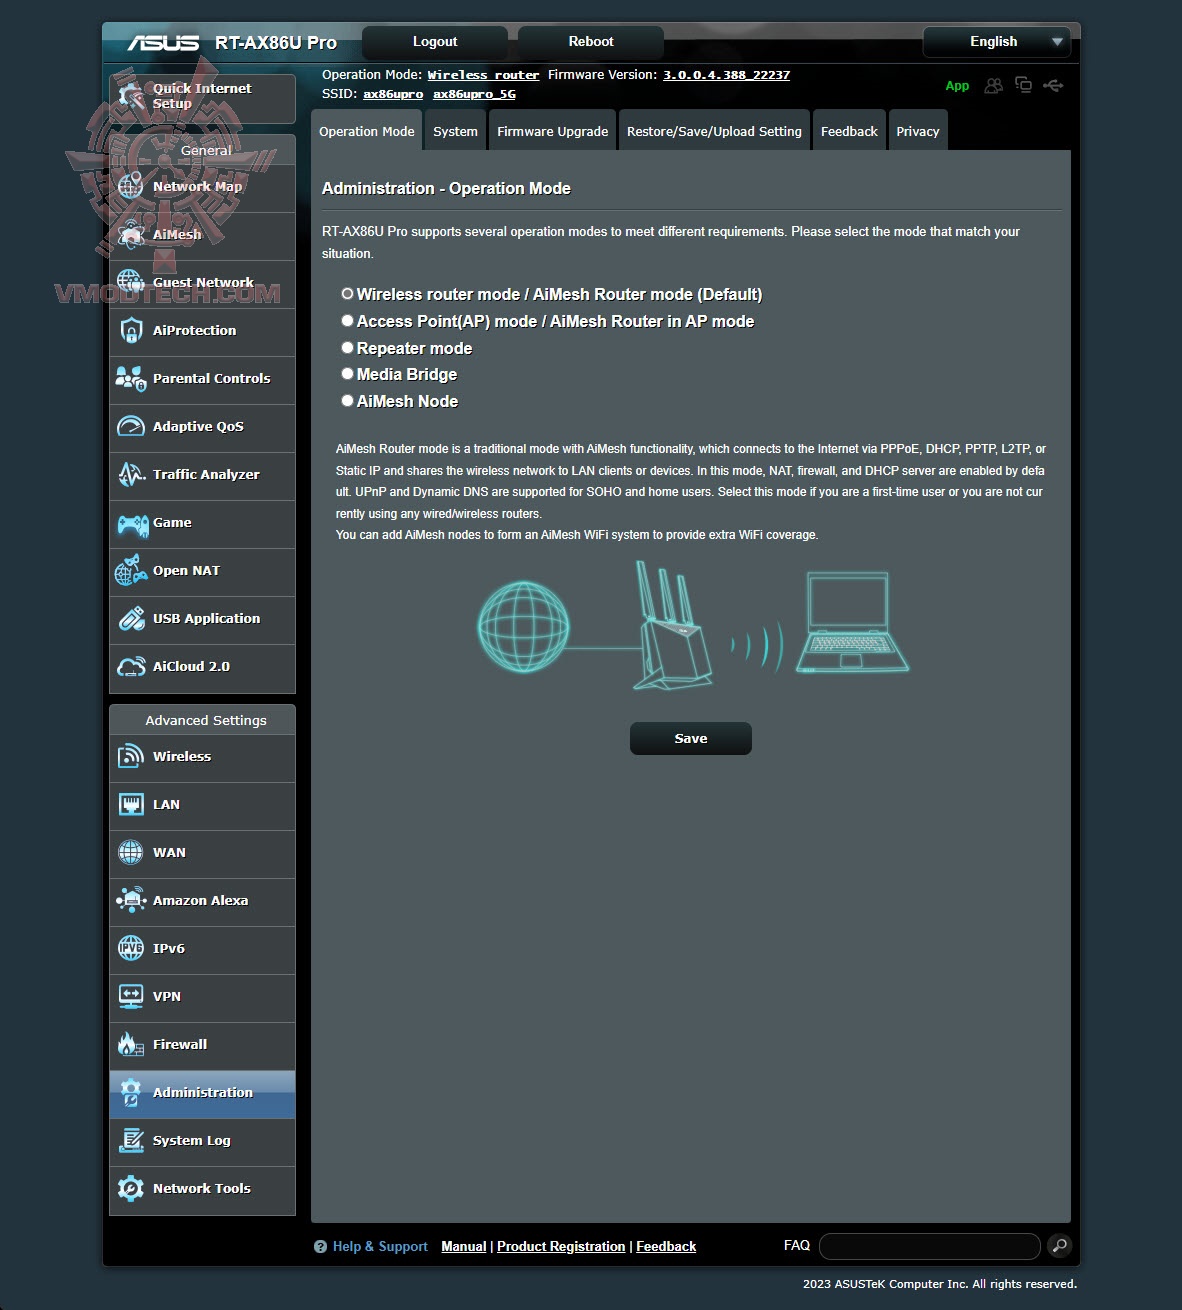Click the Help & Support question icon
1182x1310 pixels.
[320, 1247]
